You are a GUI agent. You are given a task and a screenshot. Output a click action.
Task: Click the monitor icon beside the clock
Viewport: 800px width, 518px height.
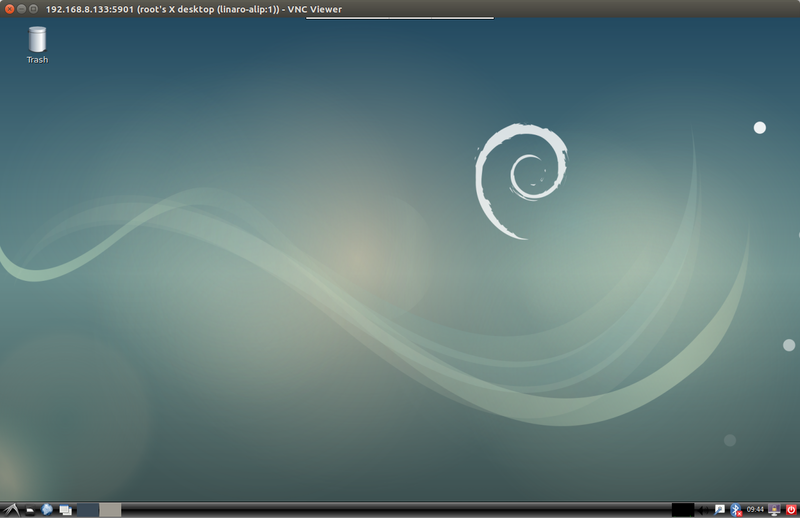[773, 510]
